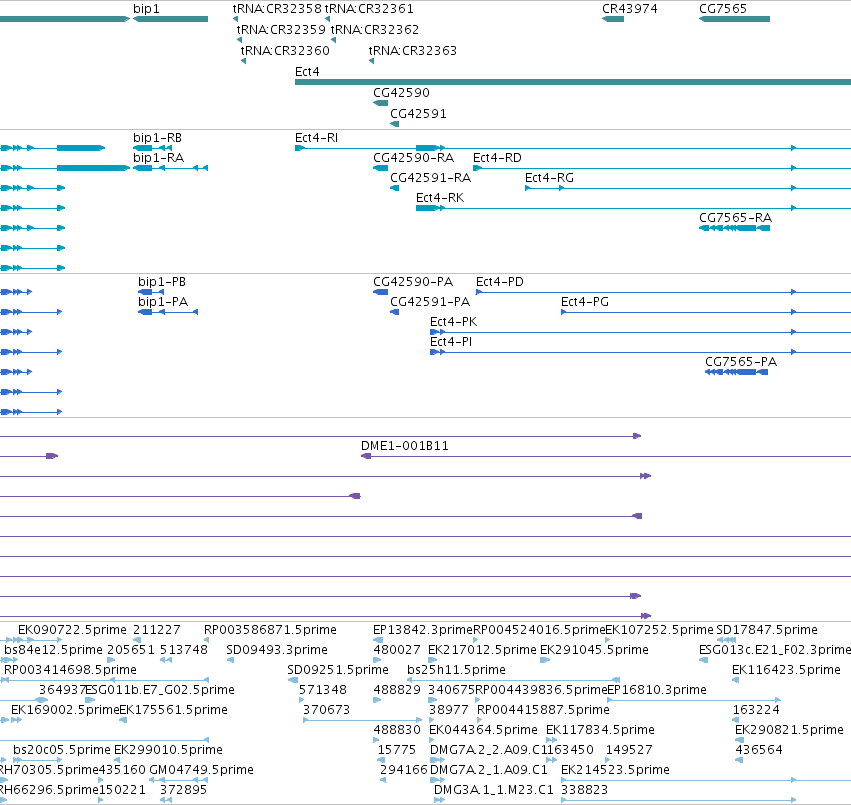The width and height of the screenshot is (851, 805).
Task: Open the bip1-RB transcript label
Action: 157,138
